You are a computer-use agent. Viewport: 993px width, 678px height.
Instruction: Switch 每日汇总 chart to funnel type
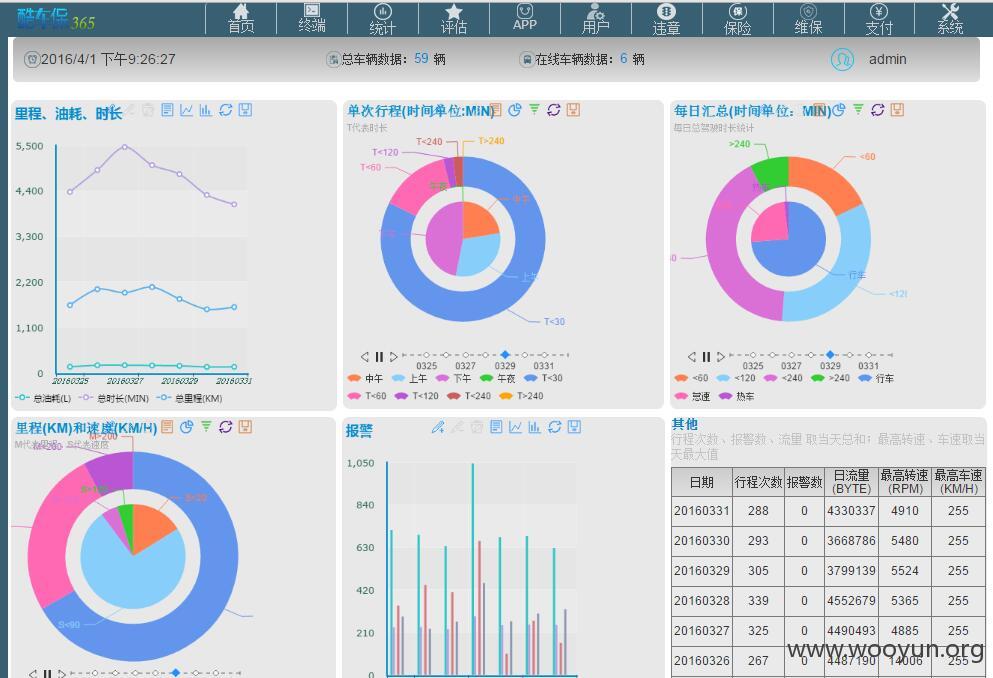pos(858,110)
